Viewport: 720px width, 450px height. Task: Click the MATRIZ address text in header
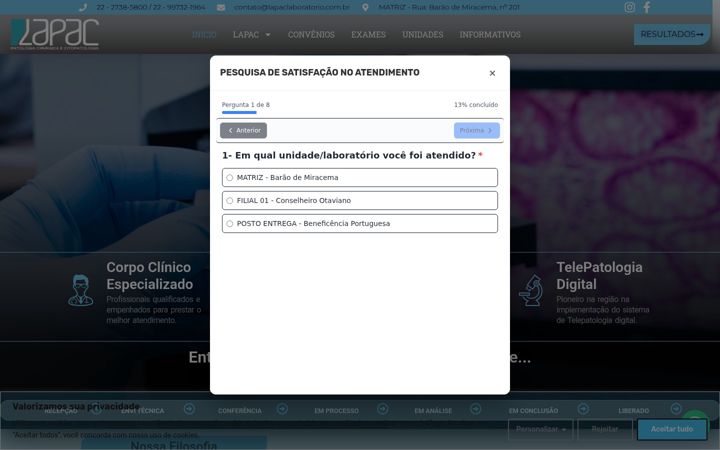(449, 7)
